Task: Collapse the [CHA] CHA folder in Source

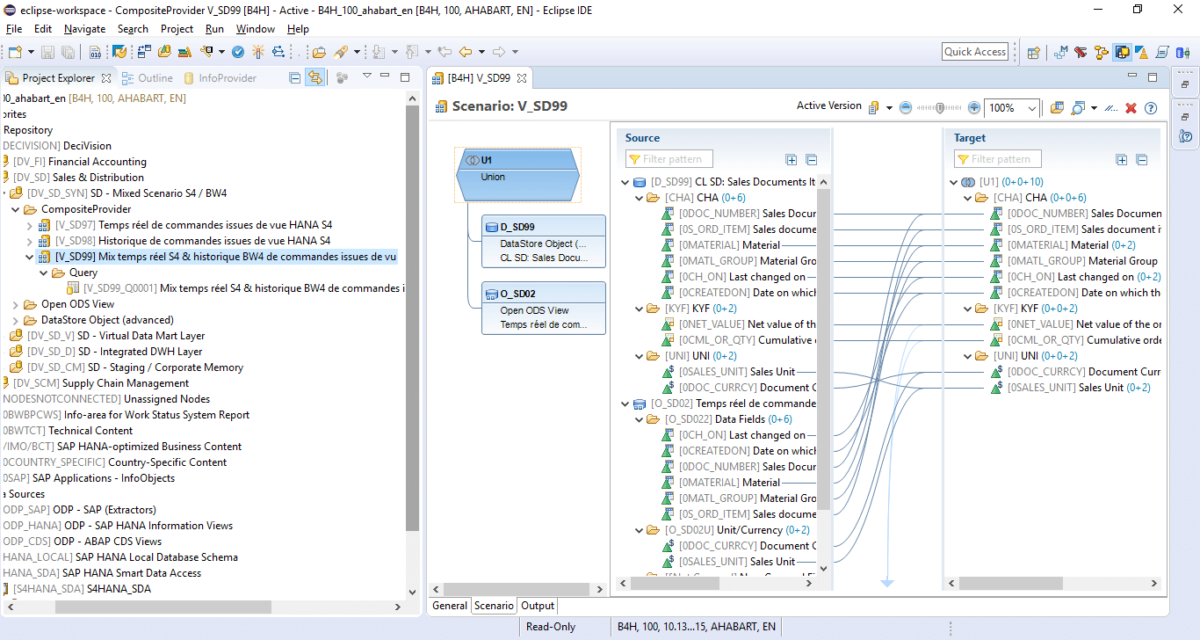Action: (639, 197)
